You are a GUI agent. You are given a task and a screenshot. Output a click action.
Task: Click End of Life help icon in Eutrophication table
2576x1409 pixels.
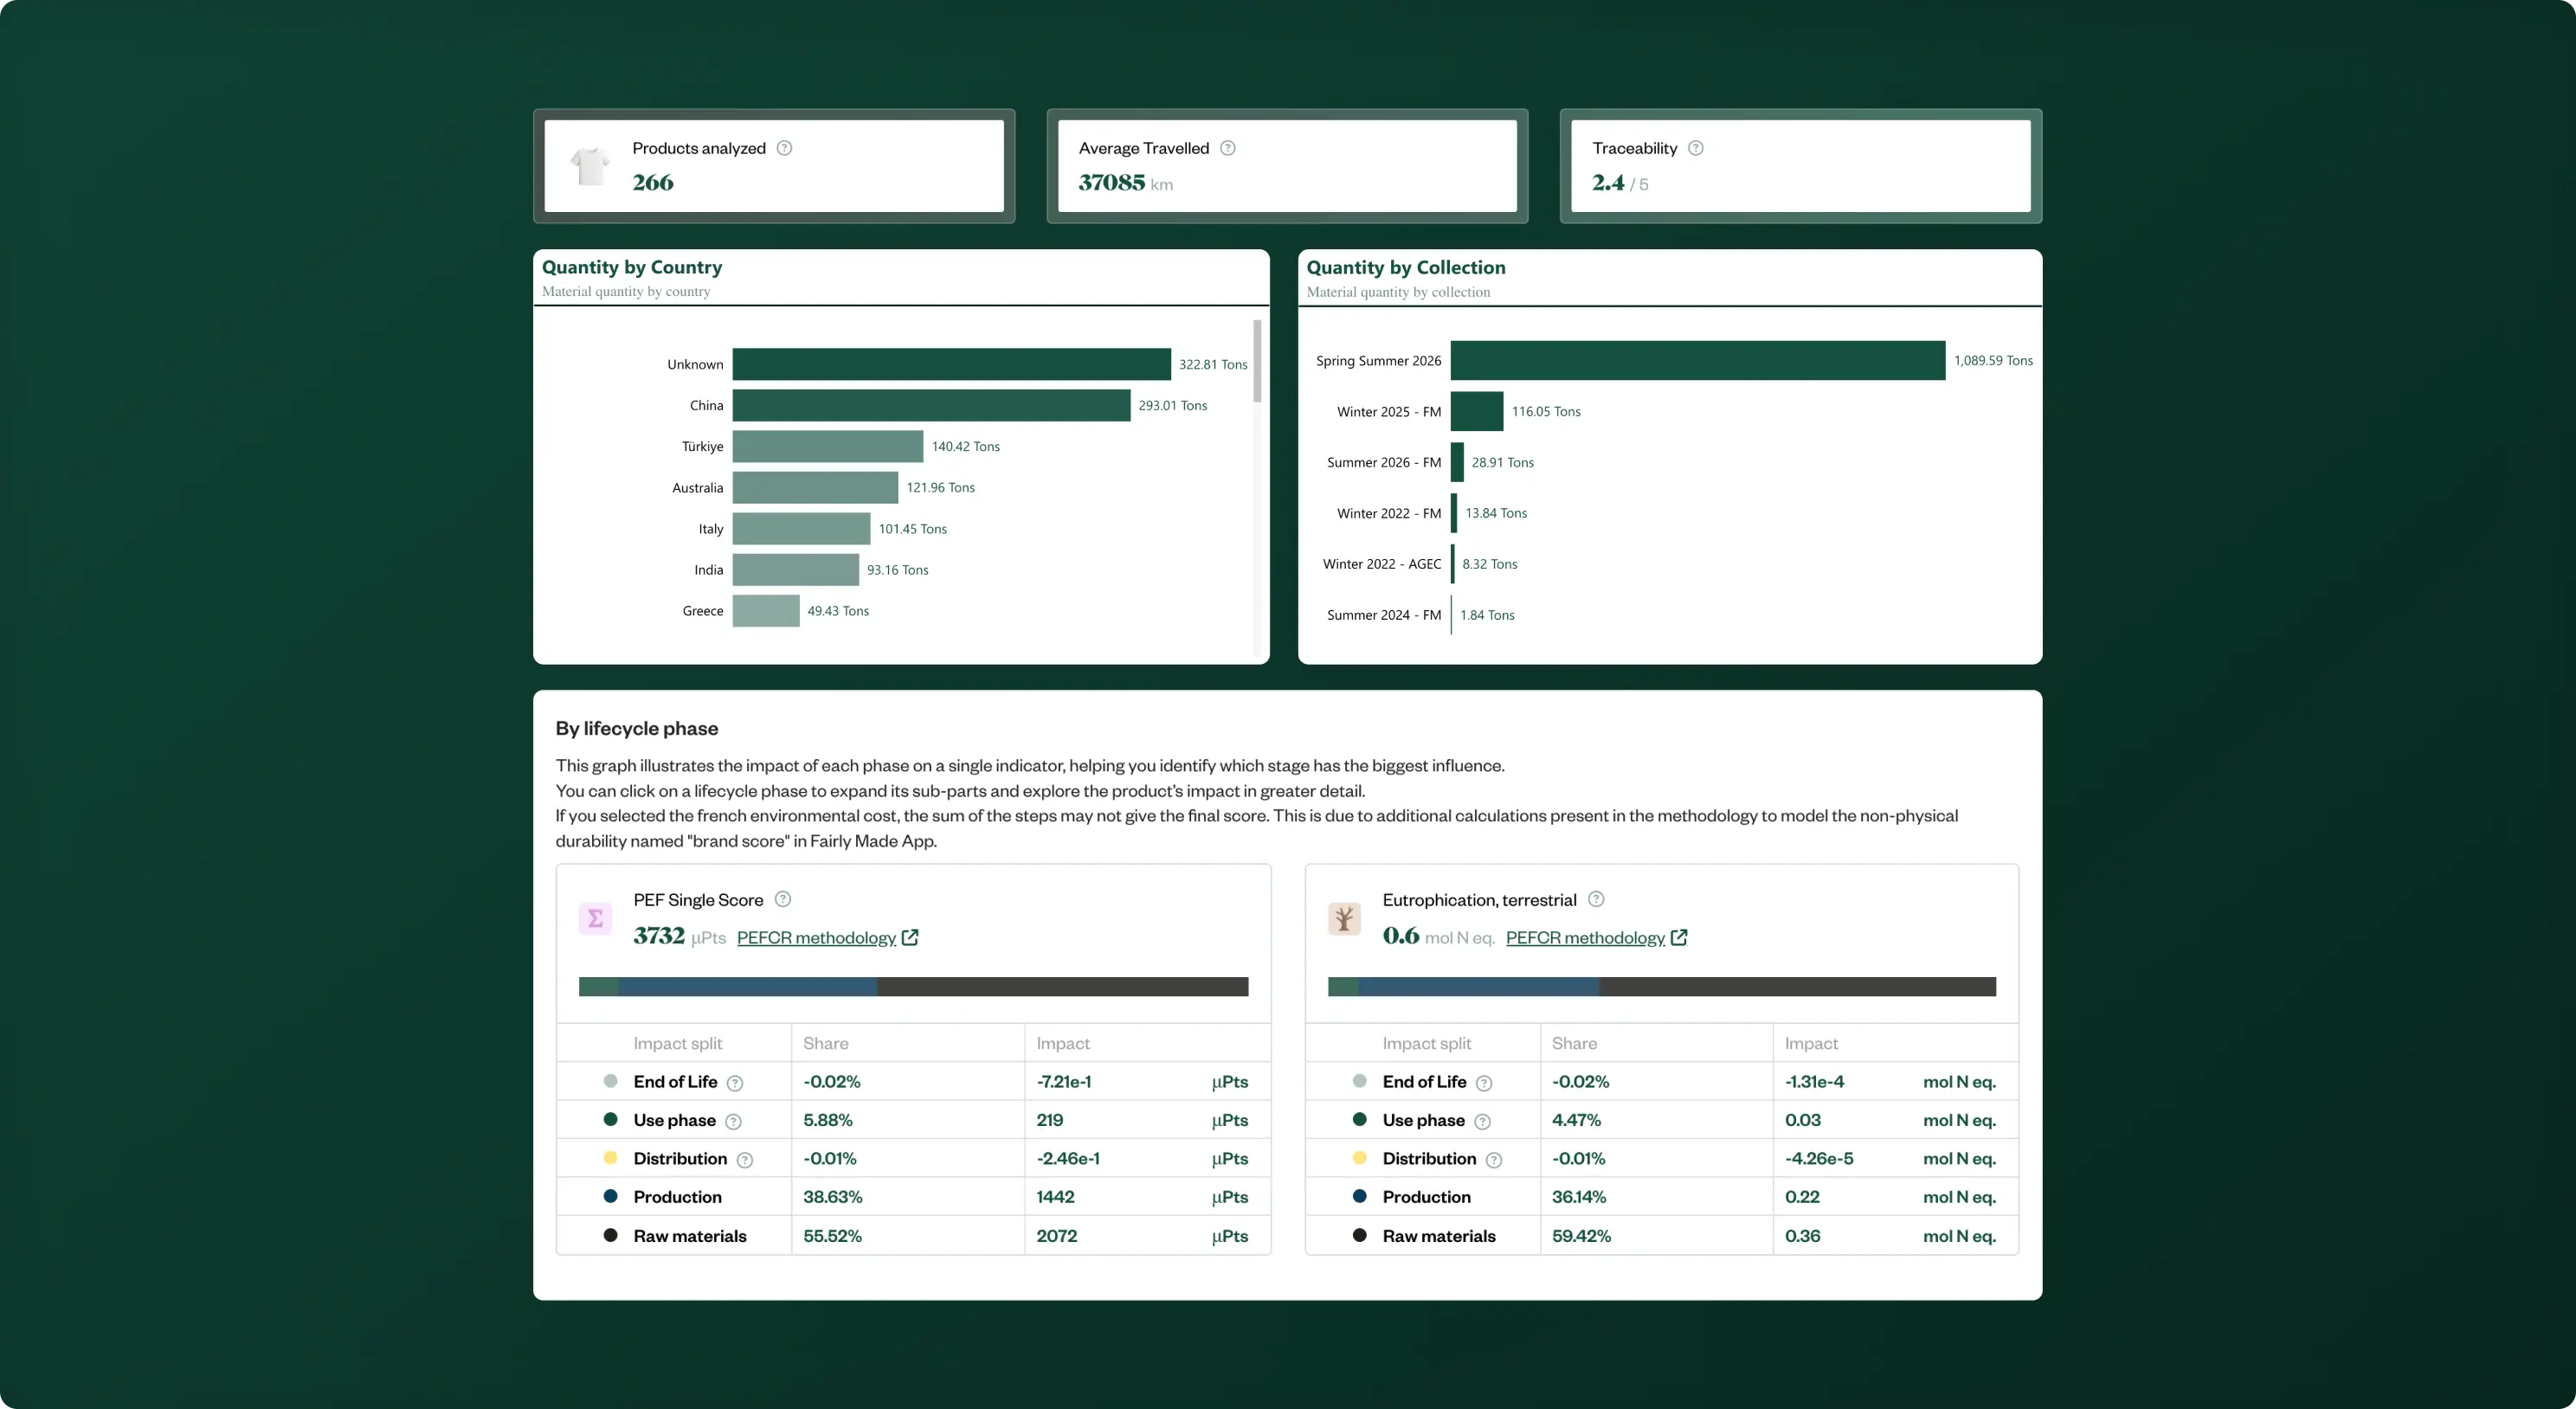[x=1484, y=1083]
